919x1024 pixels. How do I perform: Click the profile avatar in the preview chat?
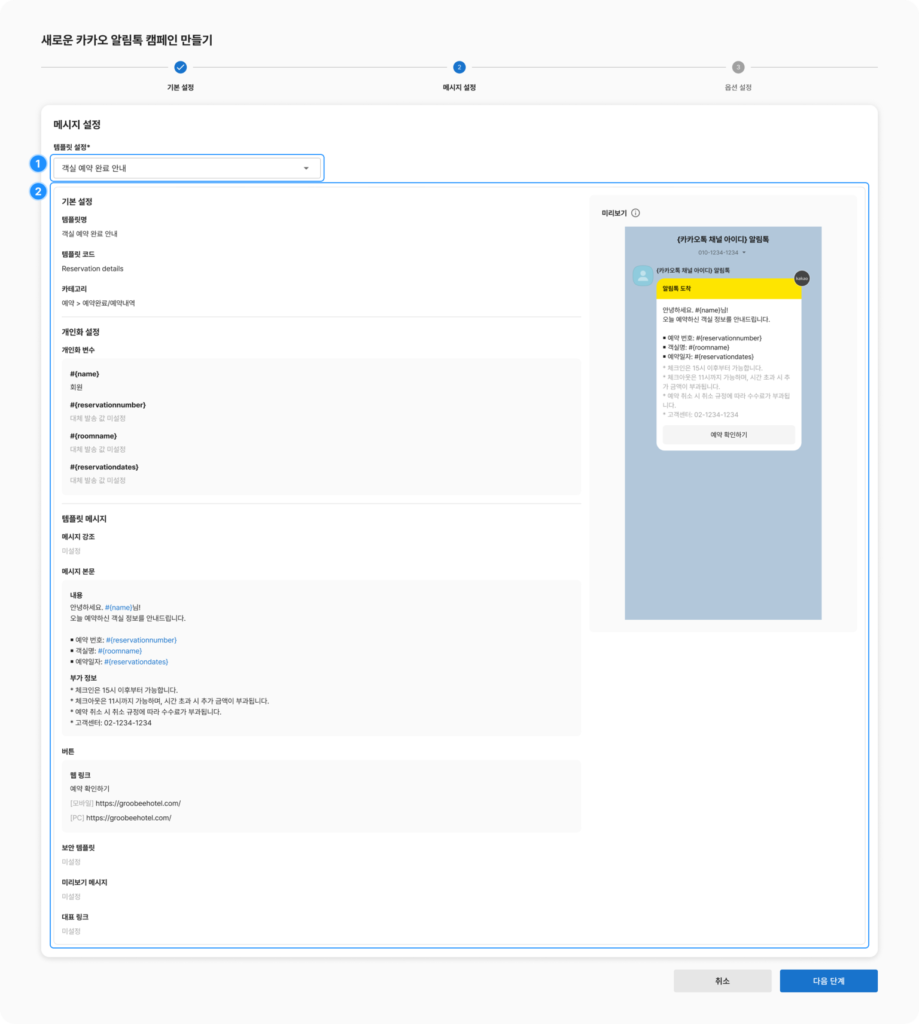[x=642, y=276]
